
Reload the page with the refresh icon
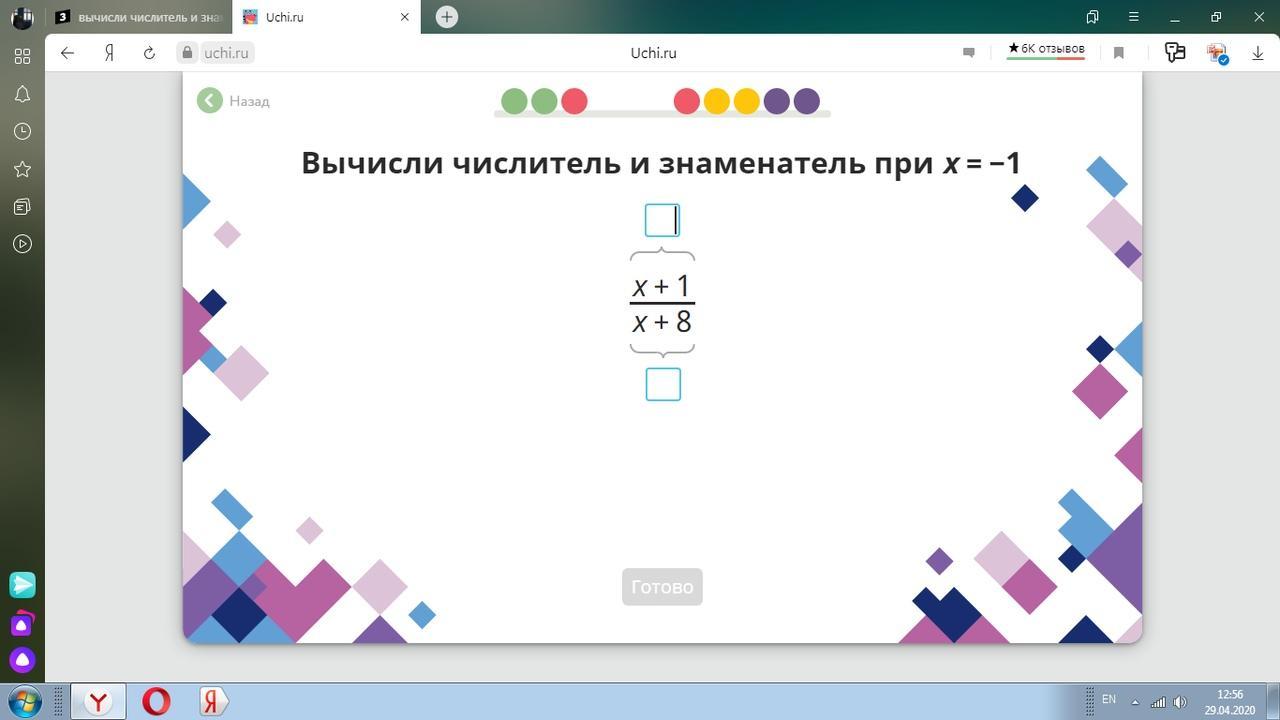pyautogui.click(x=149, y=53)
